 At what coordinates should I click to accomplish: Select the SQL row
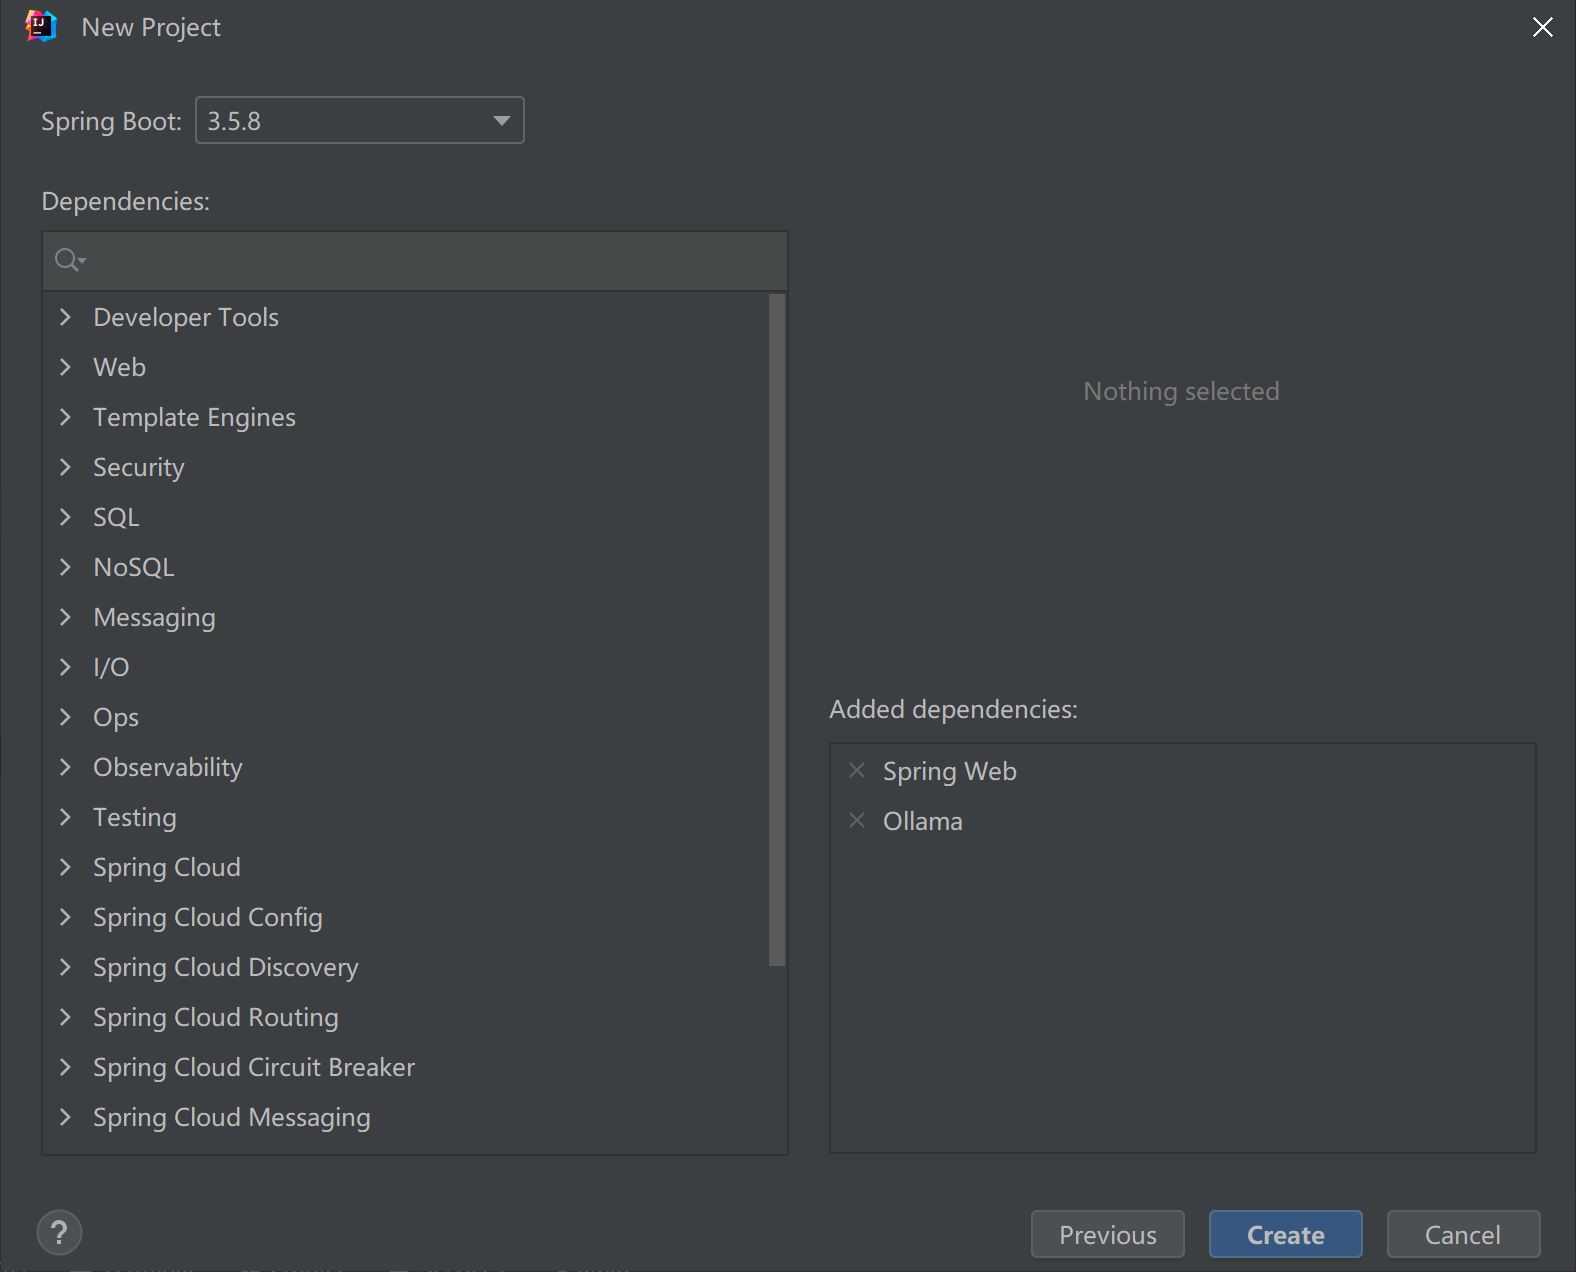click(406, 517)
